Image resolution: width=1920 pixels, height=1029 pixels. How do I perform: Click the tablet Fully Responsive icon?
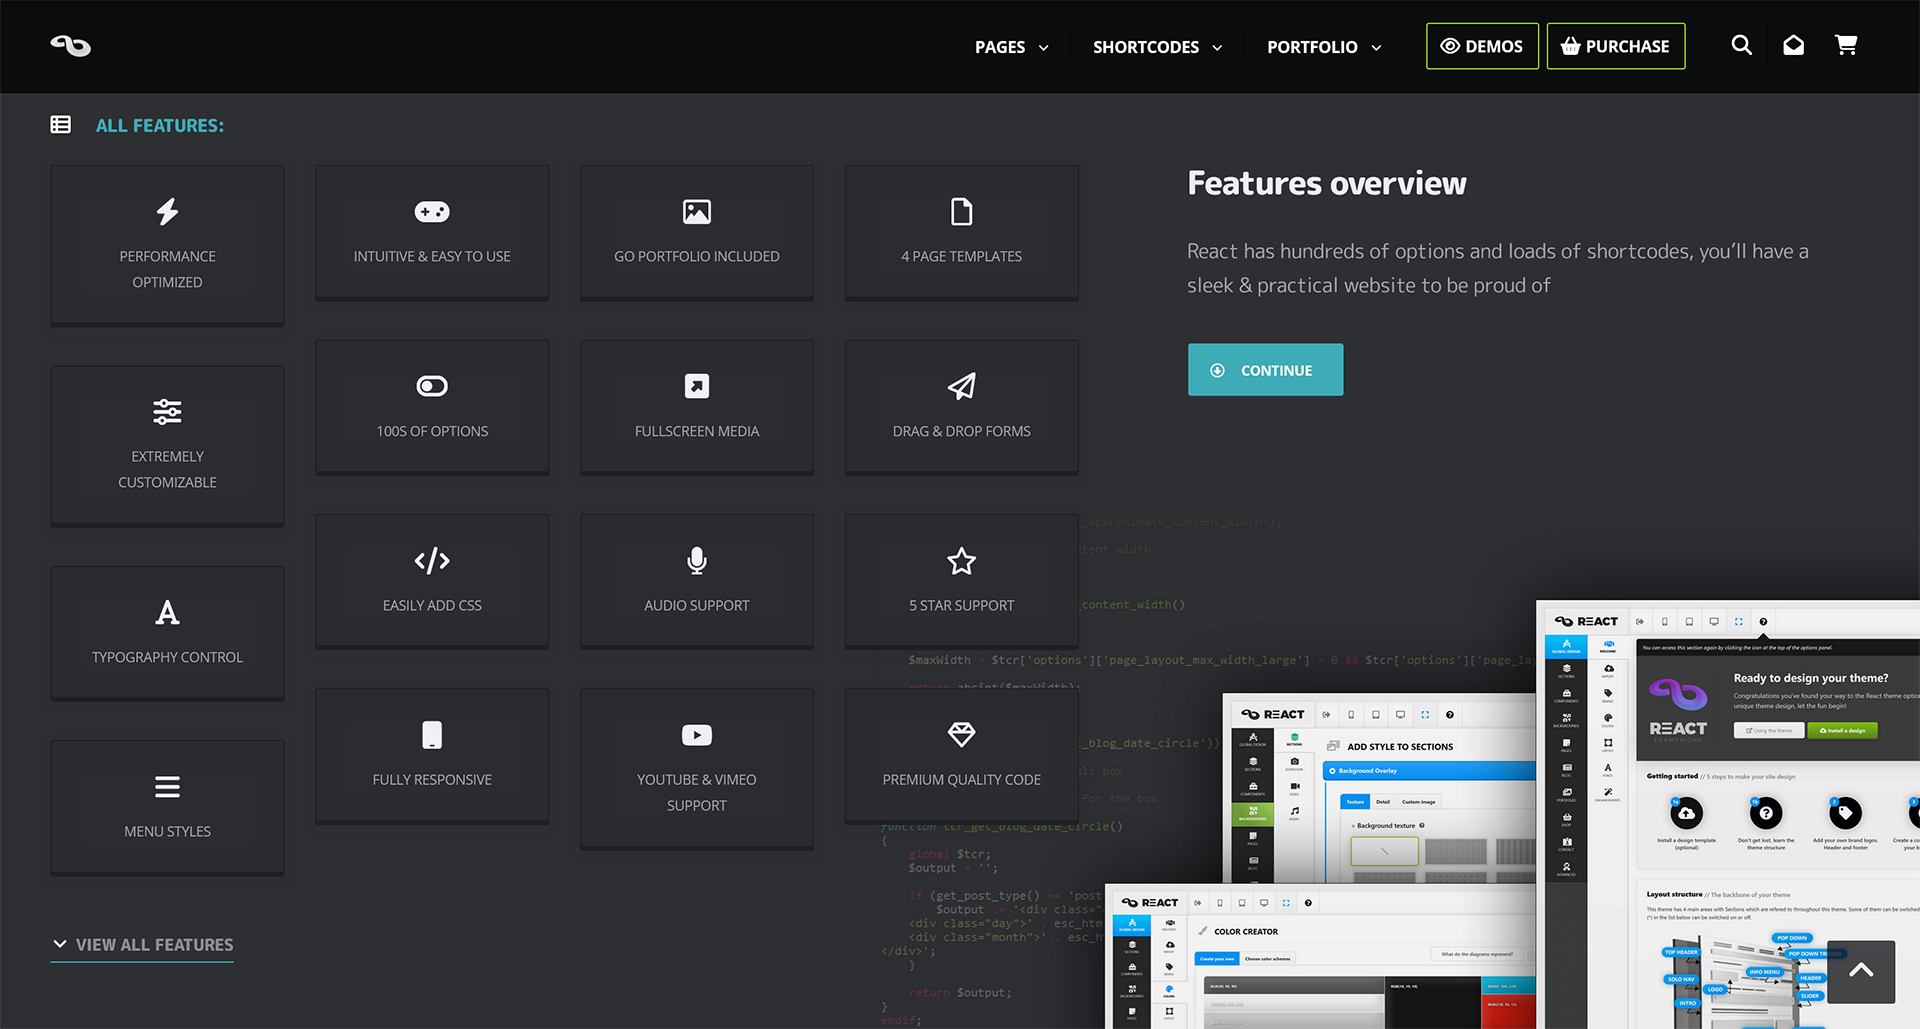[432, 735]
